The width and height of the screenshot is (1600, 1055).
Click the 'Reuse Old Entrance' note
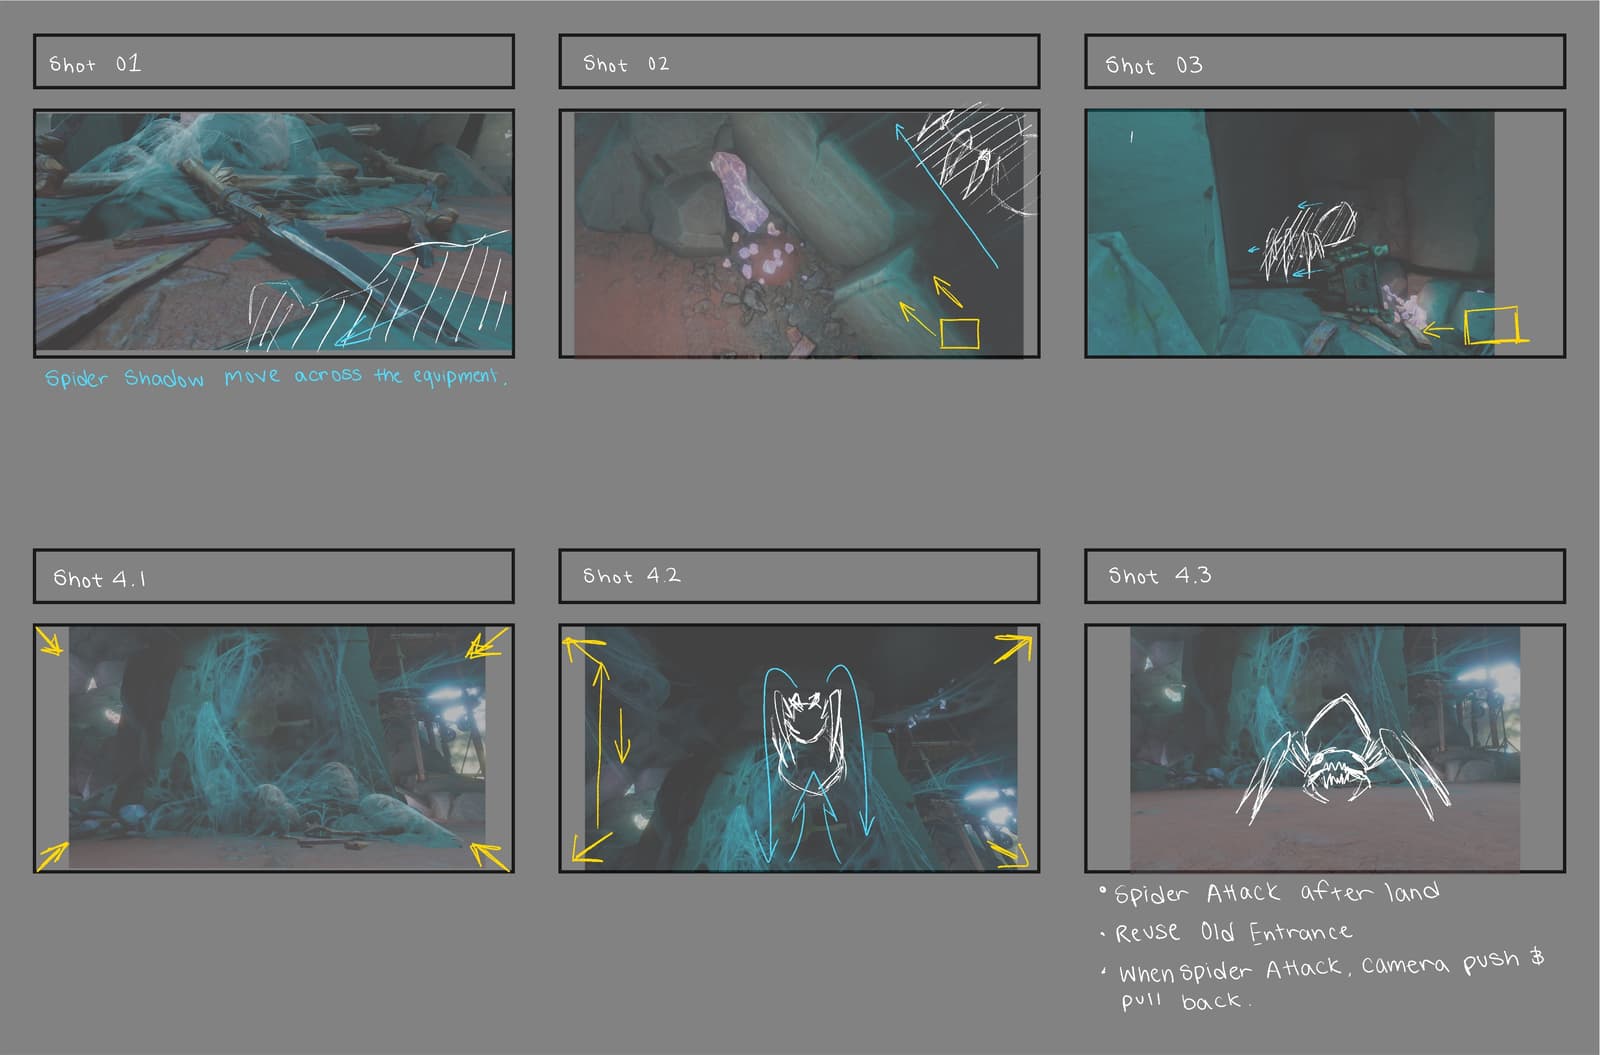[x=1232, y=932]
